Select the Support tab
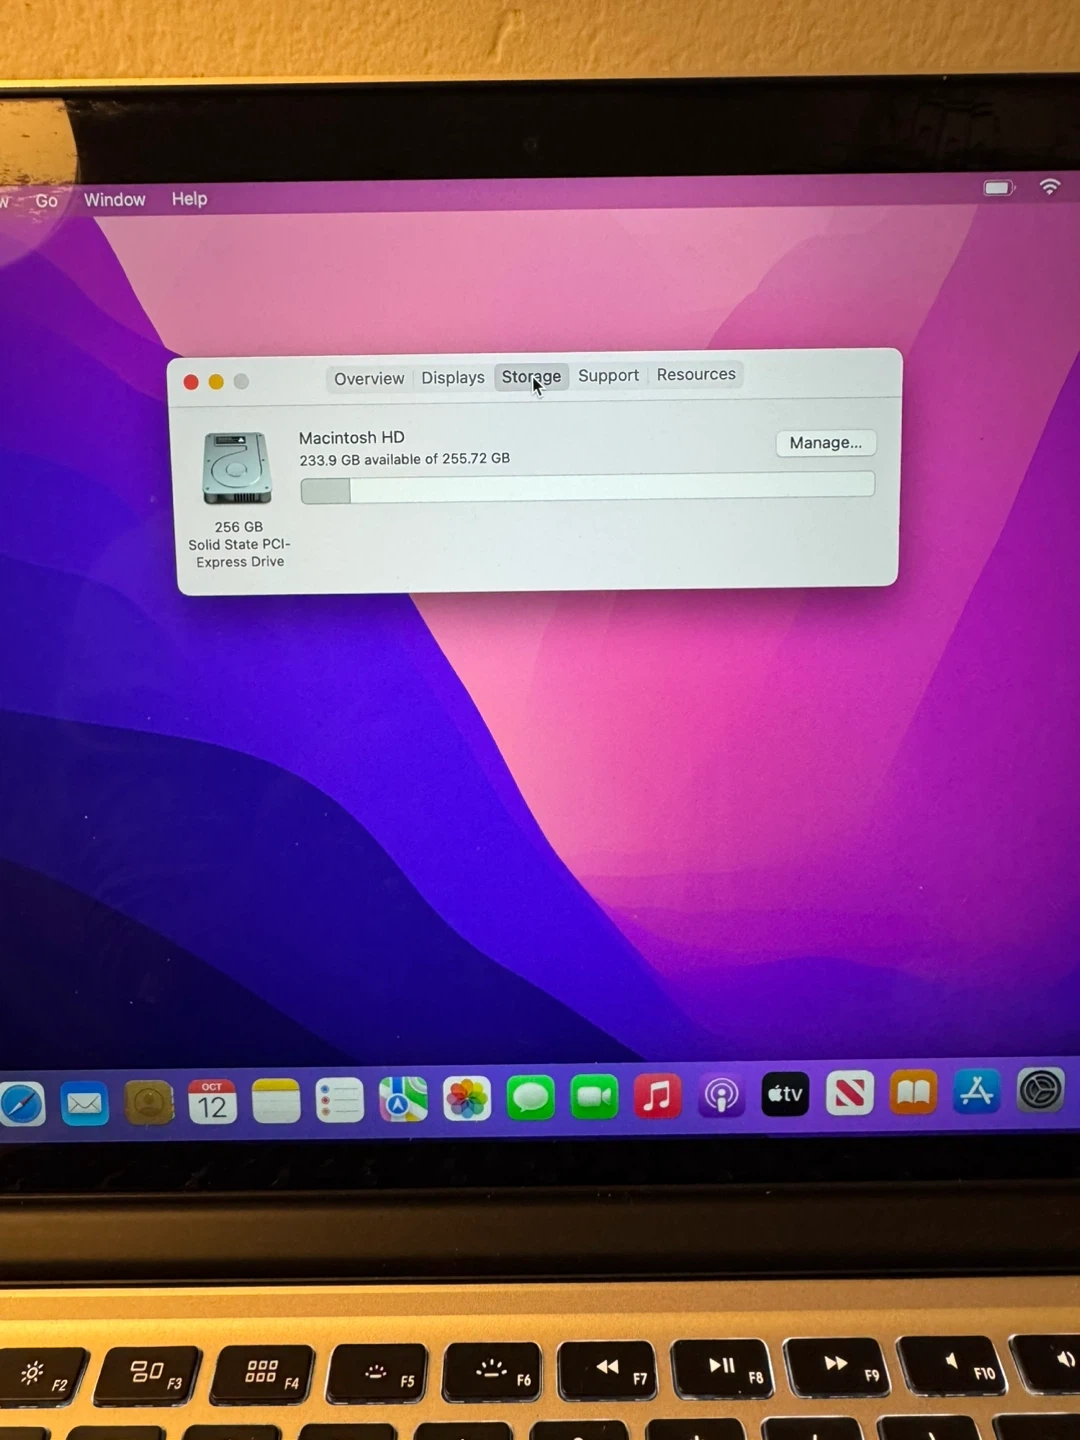The image size is (1080, 1440). pos(608,376)
